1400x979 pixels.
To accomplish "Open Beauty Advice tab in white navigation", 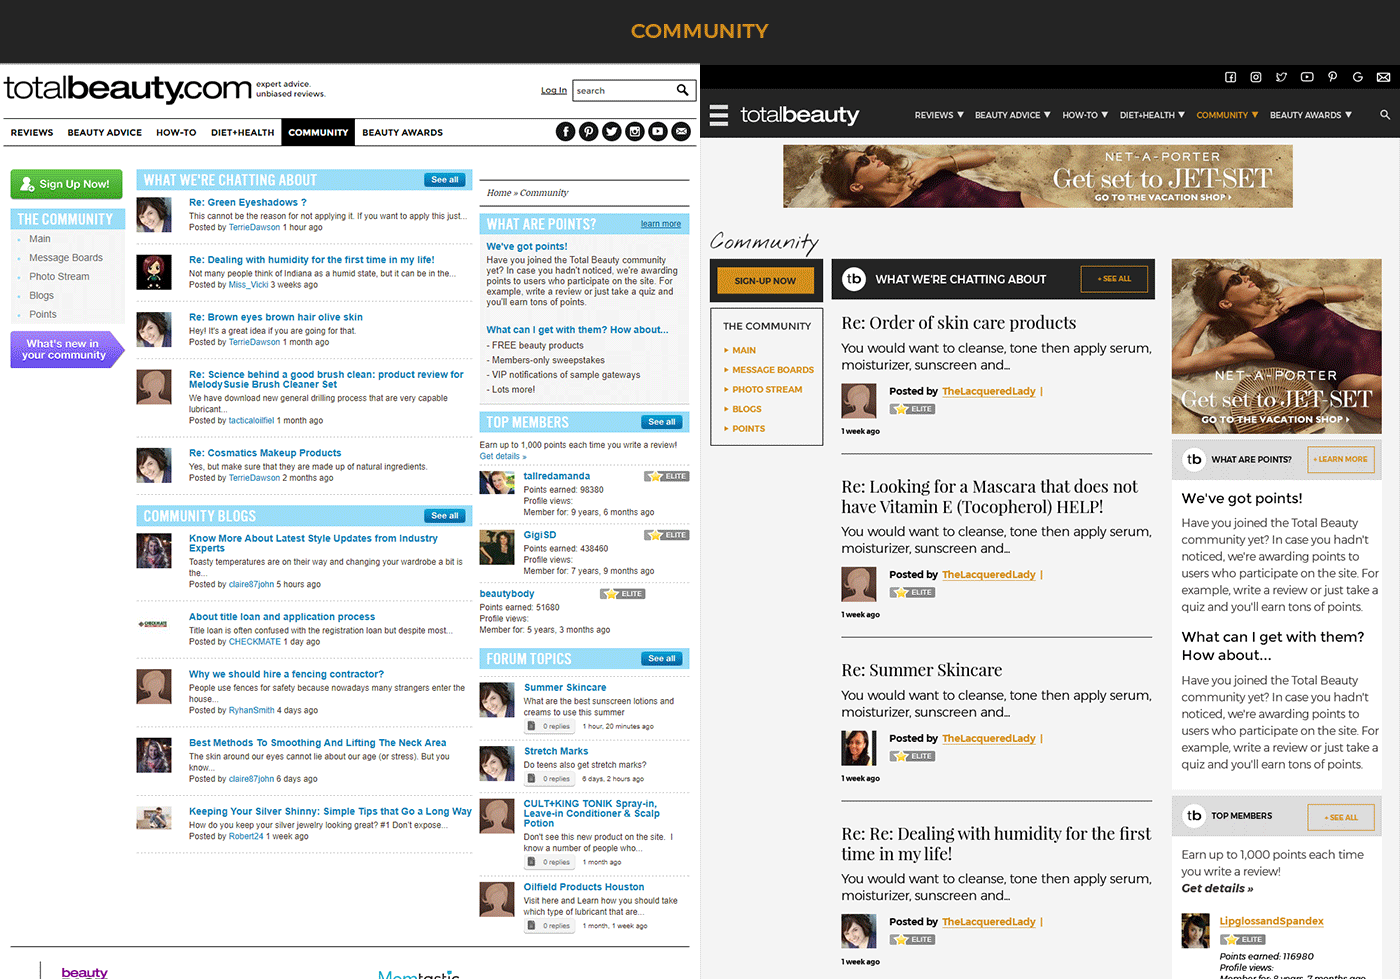I will click(x=105, y=132).
